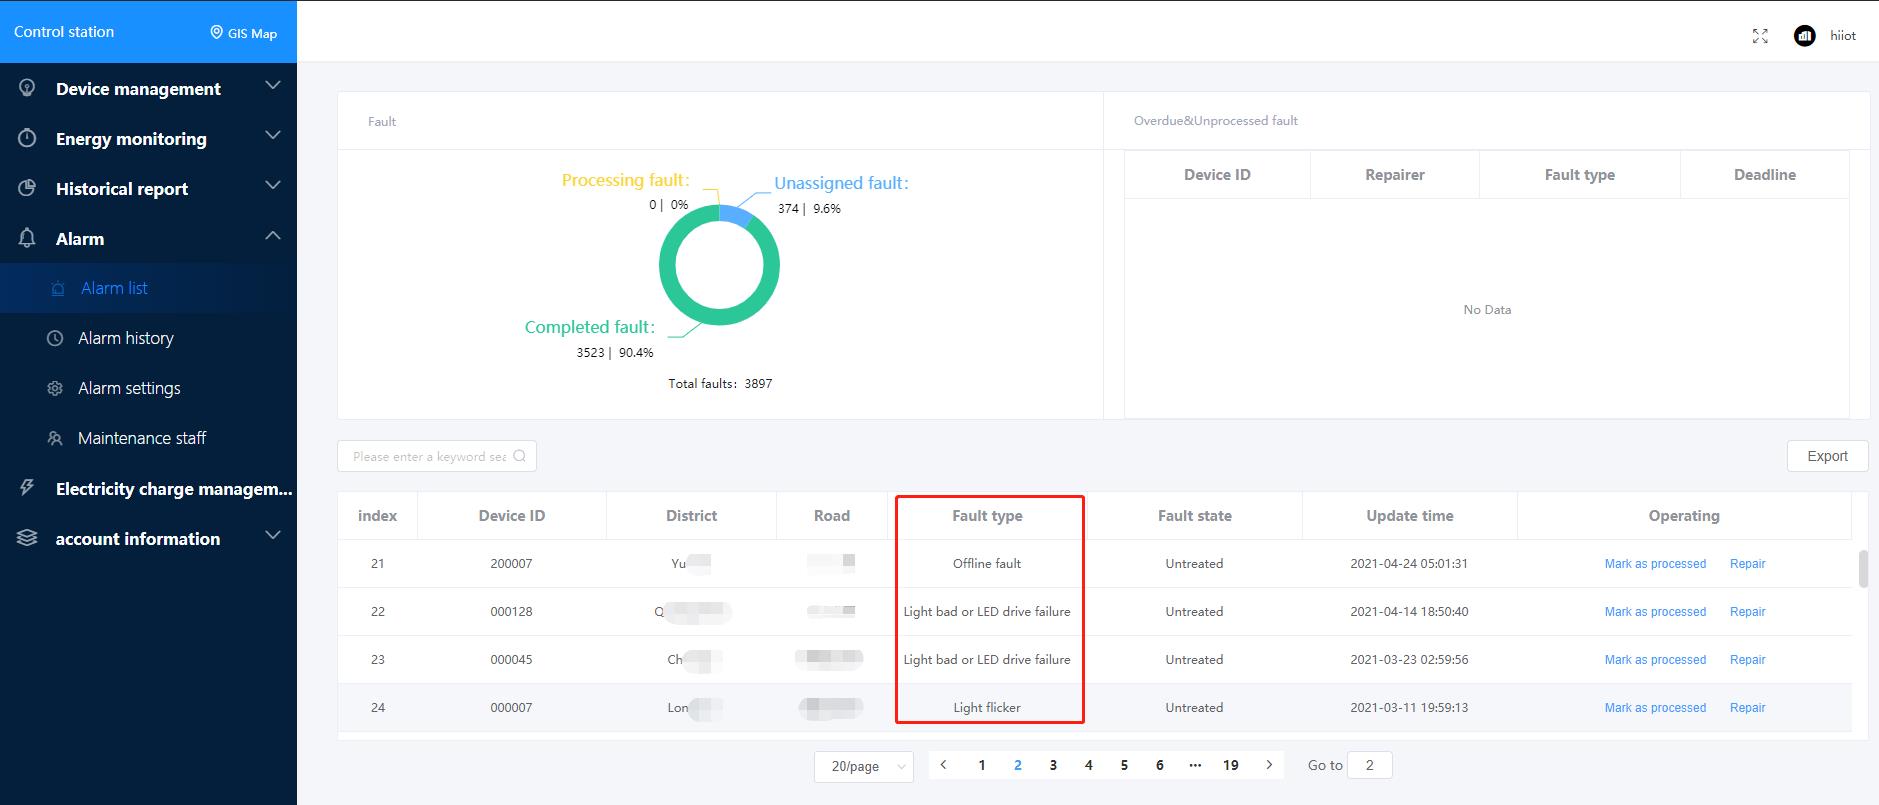Screen dimensions: 1879x805
Task: Mark device 000045 fault as processed
Action: [1655, 660]
